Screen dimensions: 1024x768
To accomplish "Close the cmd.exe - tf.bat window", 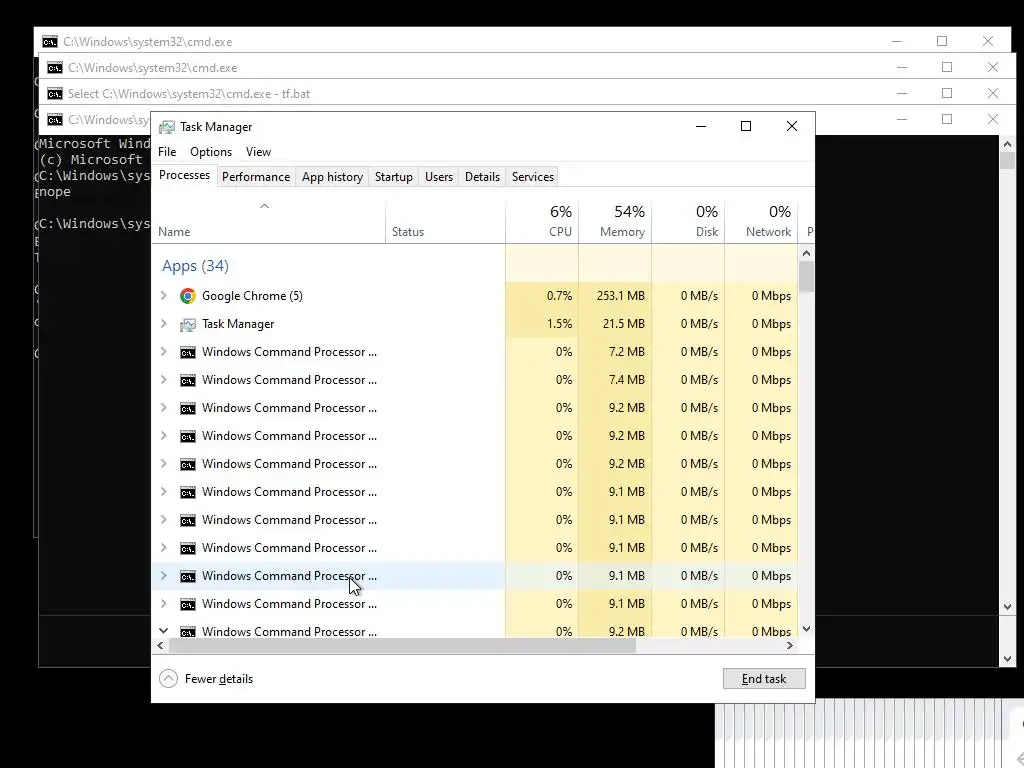I will [x=993, y=93].
